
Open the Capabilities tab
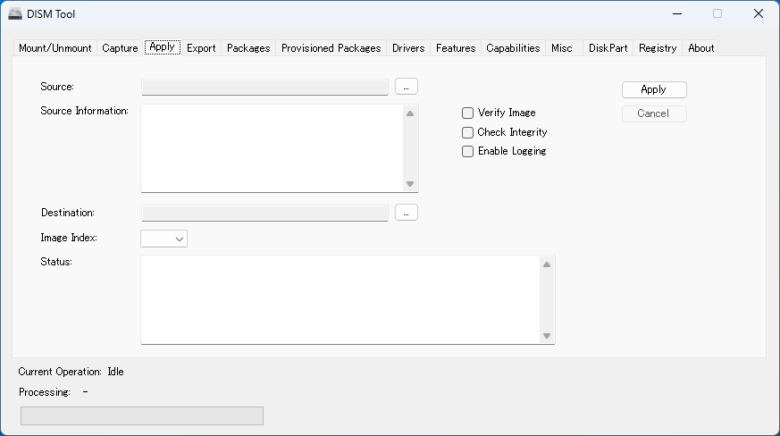point(513,48)
